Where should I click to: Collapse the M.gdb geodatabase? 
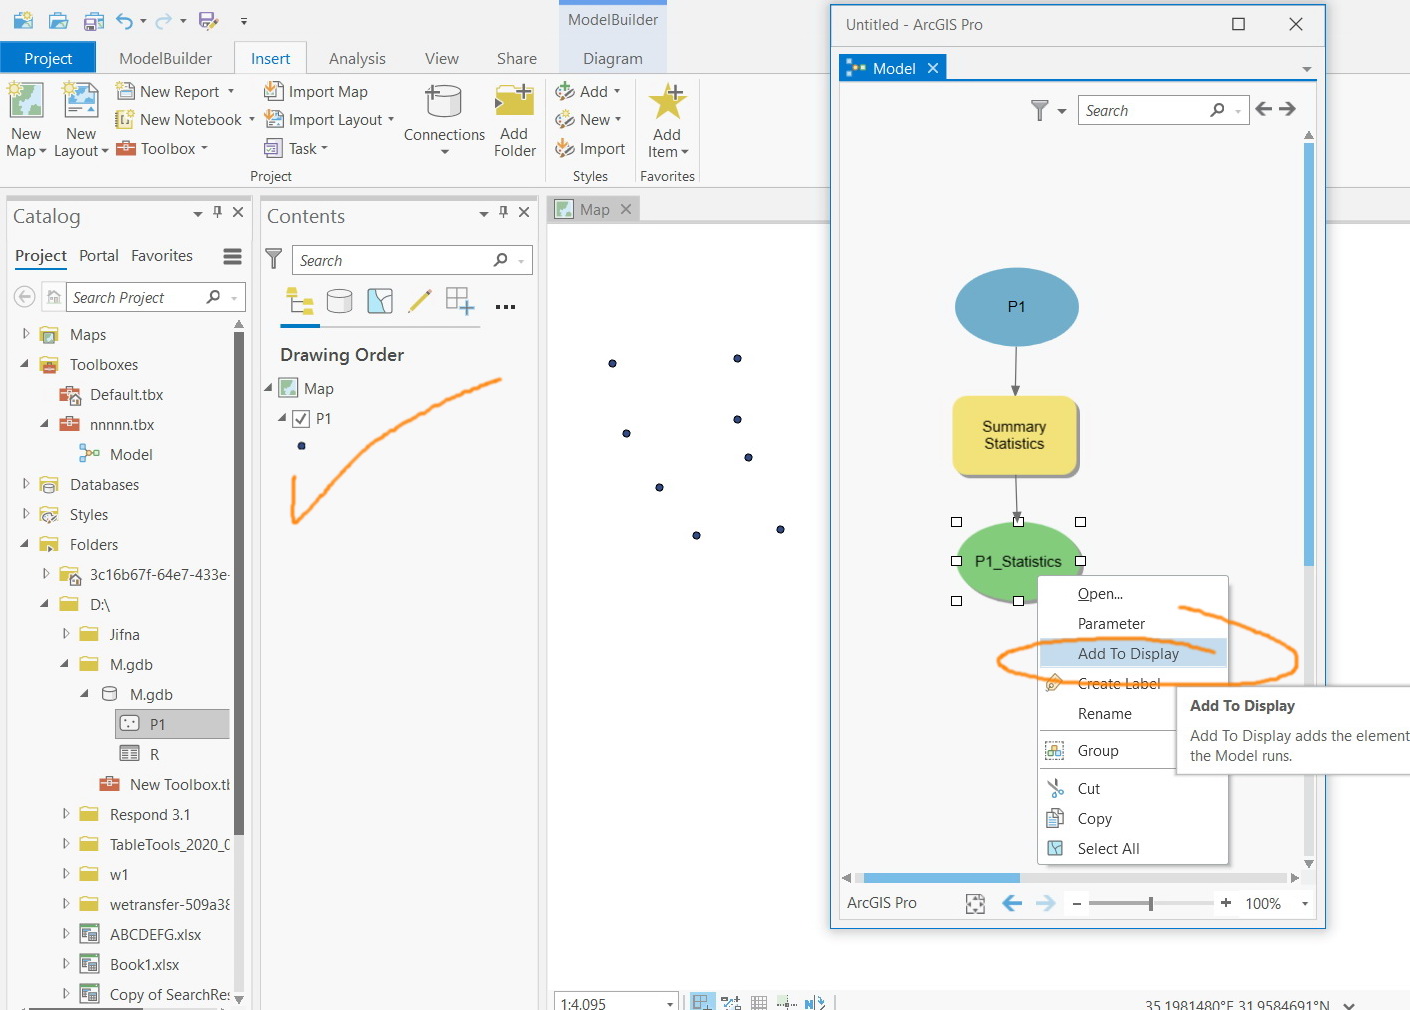tap(84, 693)
